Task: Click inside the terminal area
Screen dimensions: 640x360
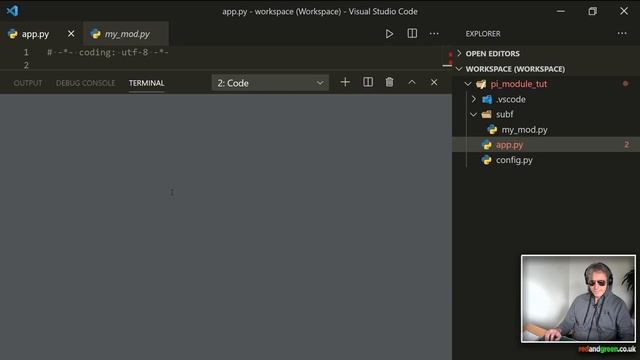Action: click(226, 227)
